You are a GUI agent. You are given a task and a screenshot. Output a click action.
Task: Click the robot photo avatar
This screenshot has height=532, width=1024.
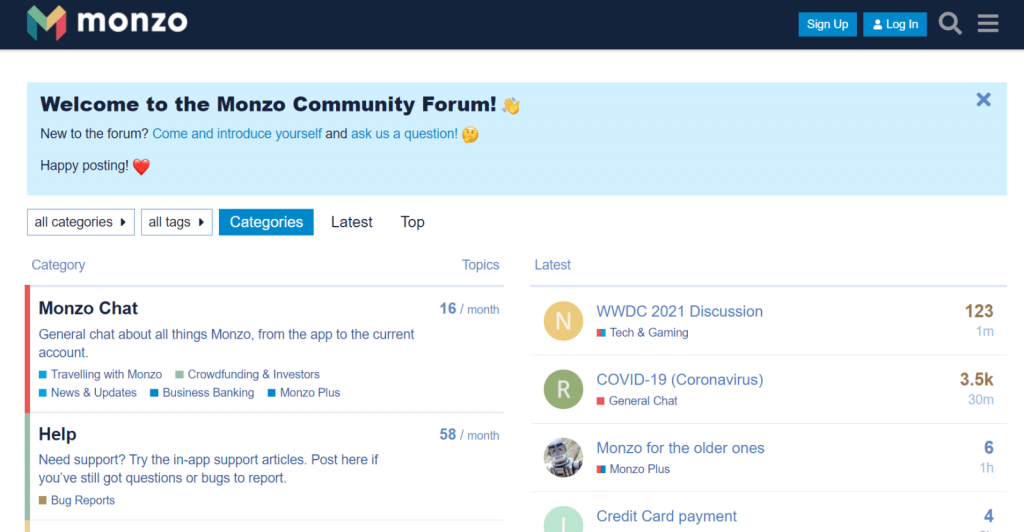tap(563, 458)
